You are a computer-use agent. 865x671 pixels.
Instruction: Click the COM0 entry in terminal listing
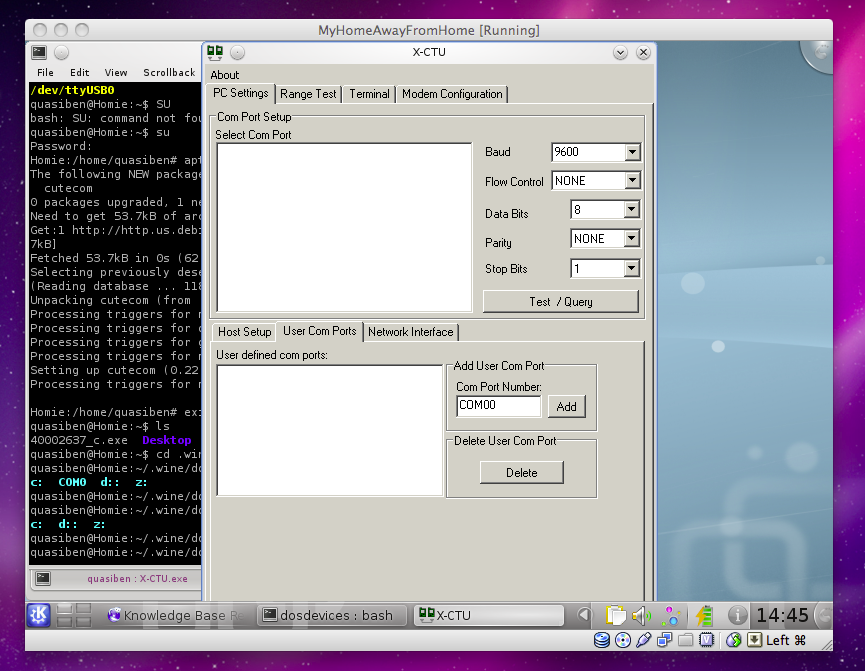72,482
